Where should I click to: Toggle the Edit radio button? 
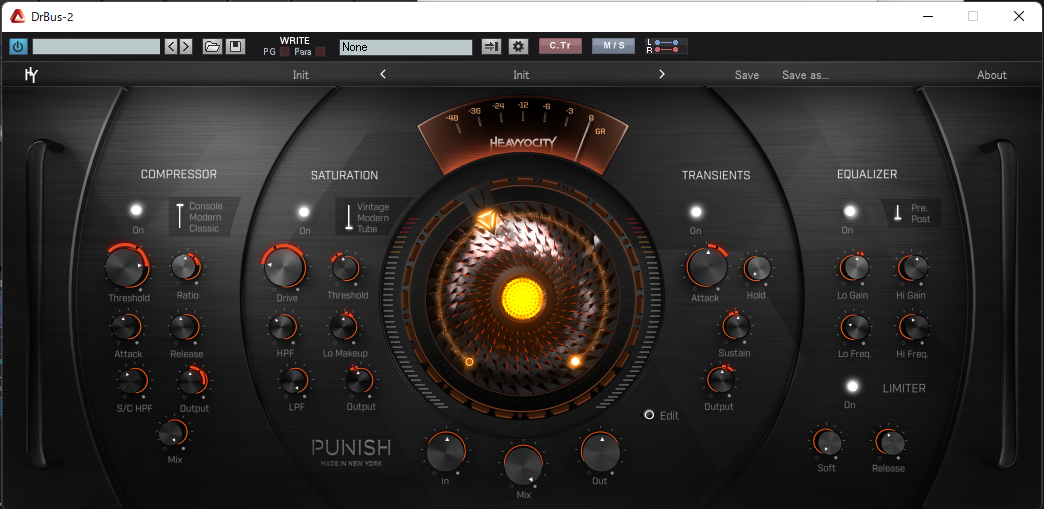pyautogui.click(x=649, y=414)
